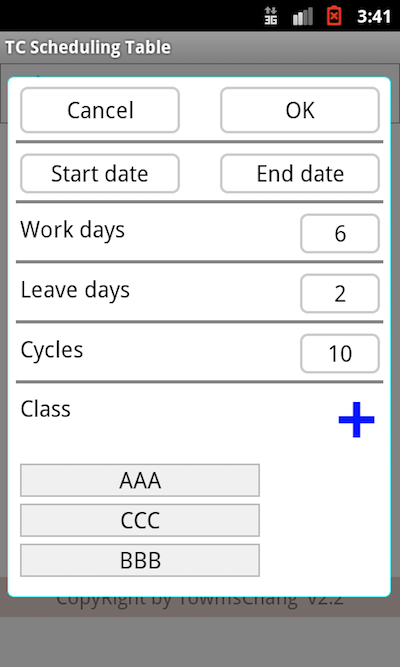The width and height of the screenshot is (400, 667).
Task: Tap the Class section label
Action: pyautogui.click(x=46, y=409)
